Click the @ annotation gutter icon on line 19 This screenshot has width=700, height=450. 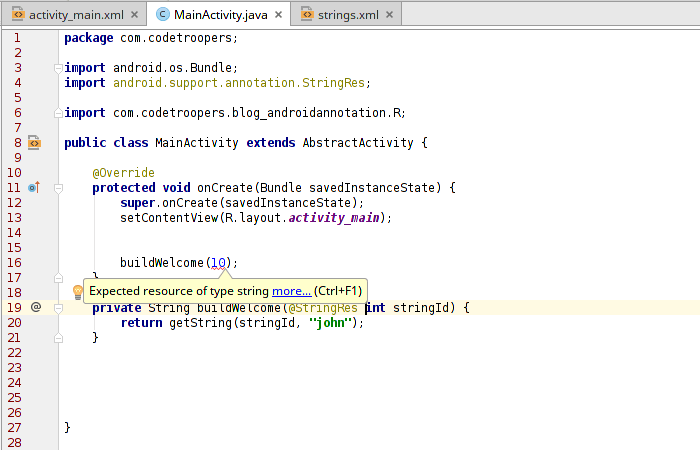point(35,308)
